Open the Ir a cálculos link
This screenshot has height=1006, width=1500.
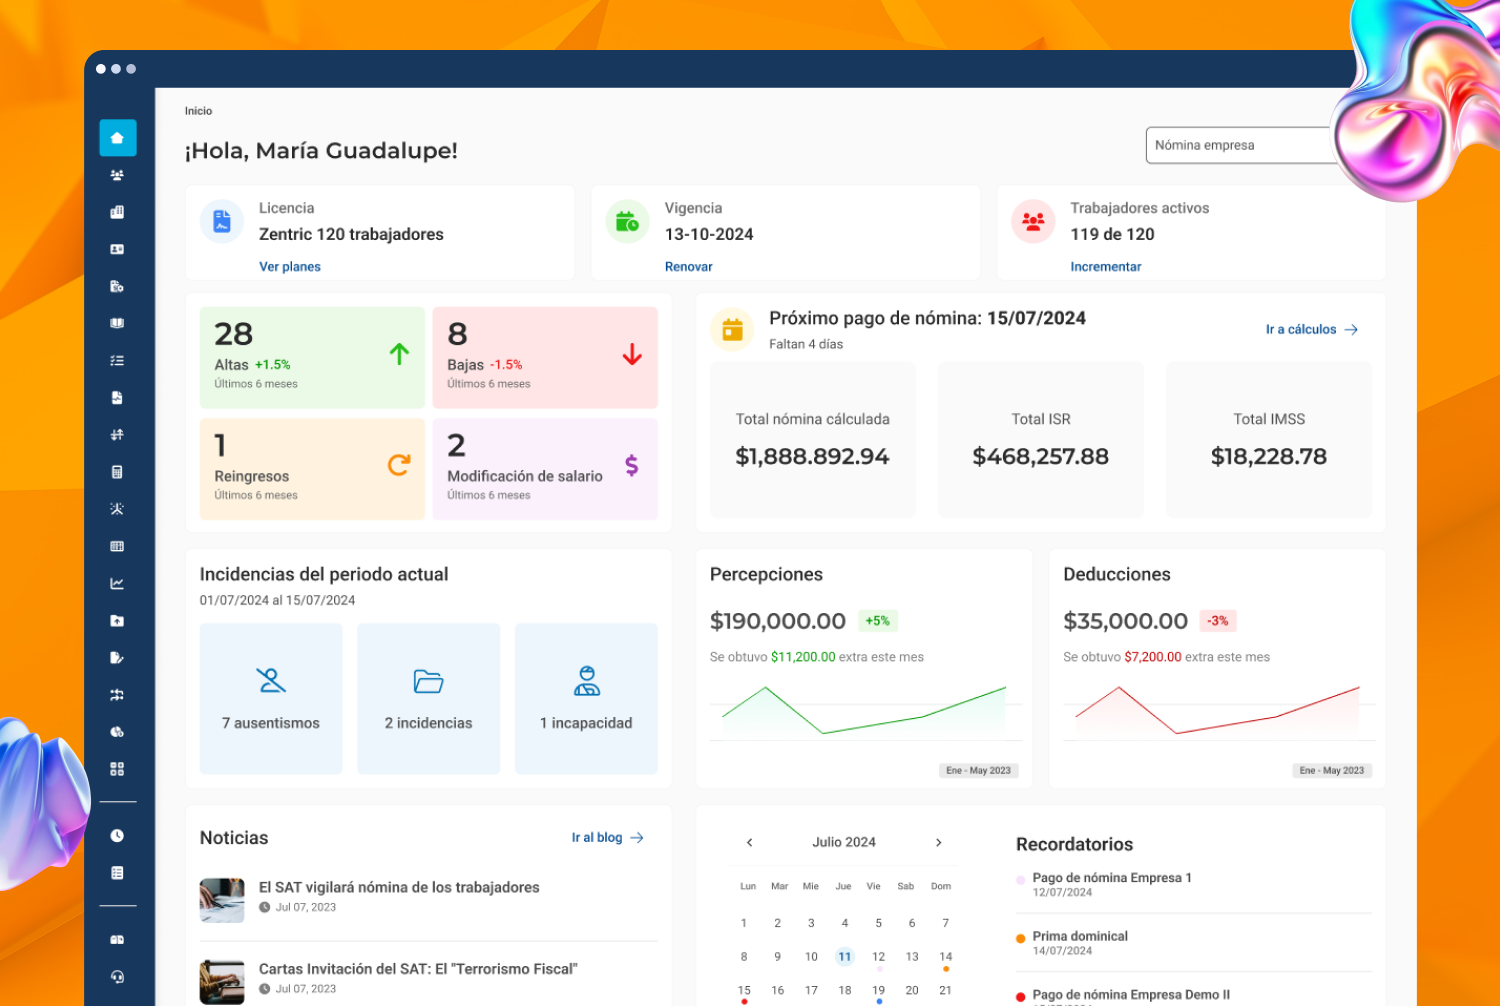pos(1311,330)
